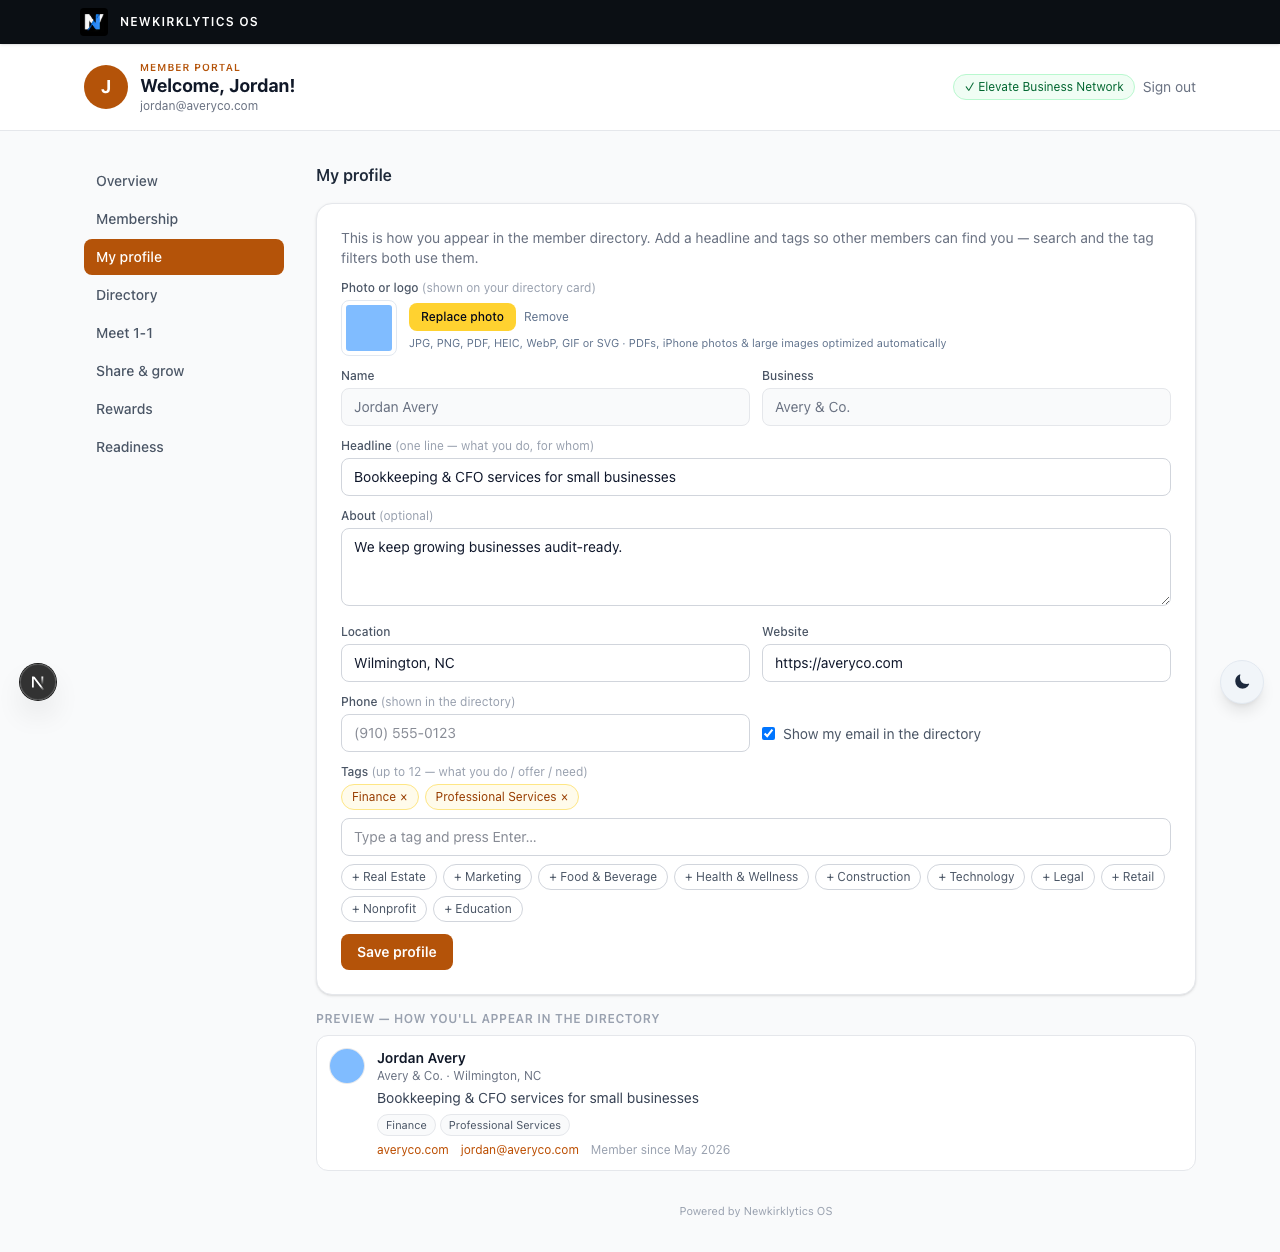Add the Nonprofit tag suggestion
Image resolution: width=1280 pixels, height=1252 pixels.
click(x=384, y=909)
